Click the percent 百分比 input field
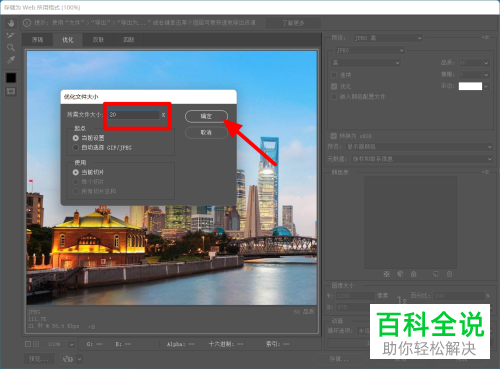Screen dimensions: 500x369 click(x=459, y=296)
